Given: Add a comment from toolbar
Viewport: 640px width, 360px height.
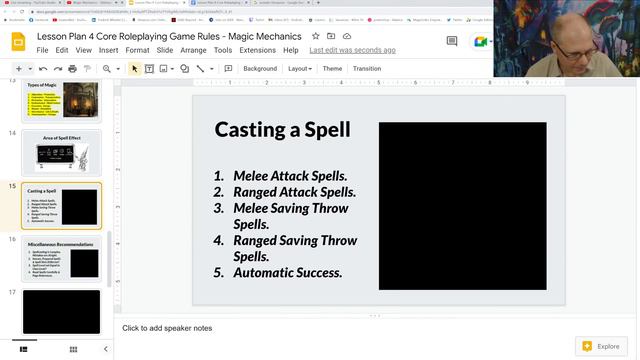Looking at the screenshot, I should pos(228,69).
